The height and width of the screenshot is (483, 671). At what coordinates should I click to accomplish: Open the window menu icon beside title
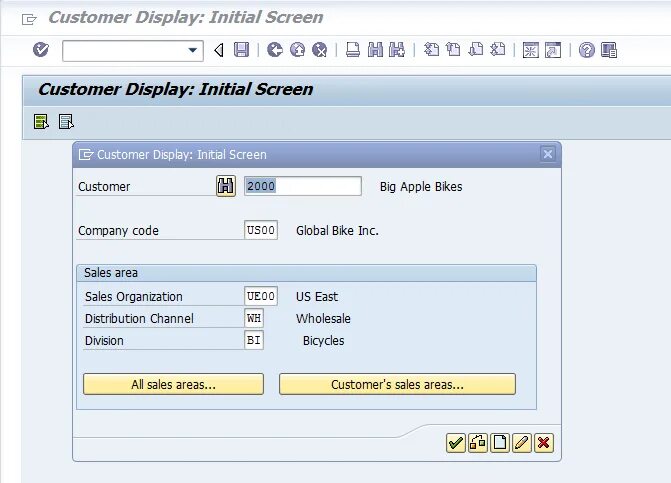[x=29, y=19]
